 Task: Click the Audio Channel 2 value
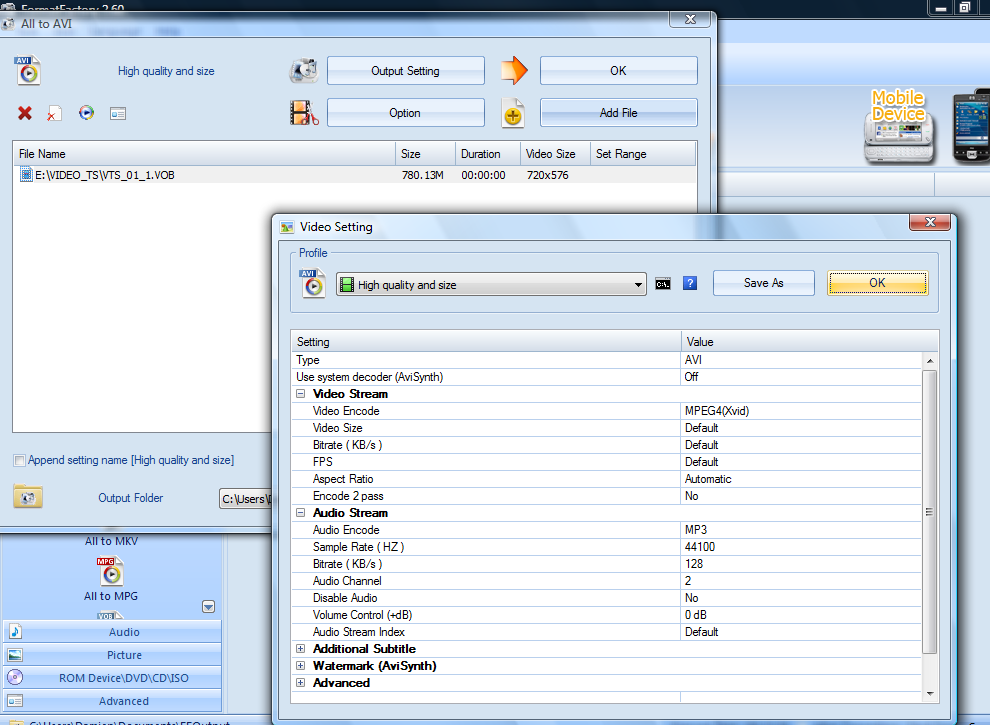pyautogui.click(x=688, y=581)
